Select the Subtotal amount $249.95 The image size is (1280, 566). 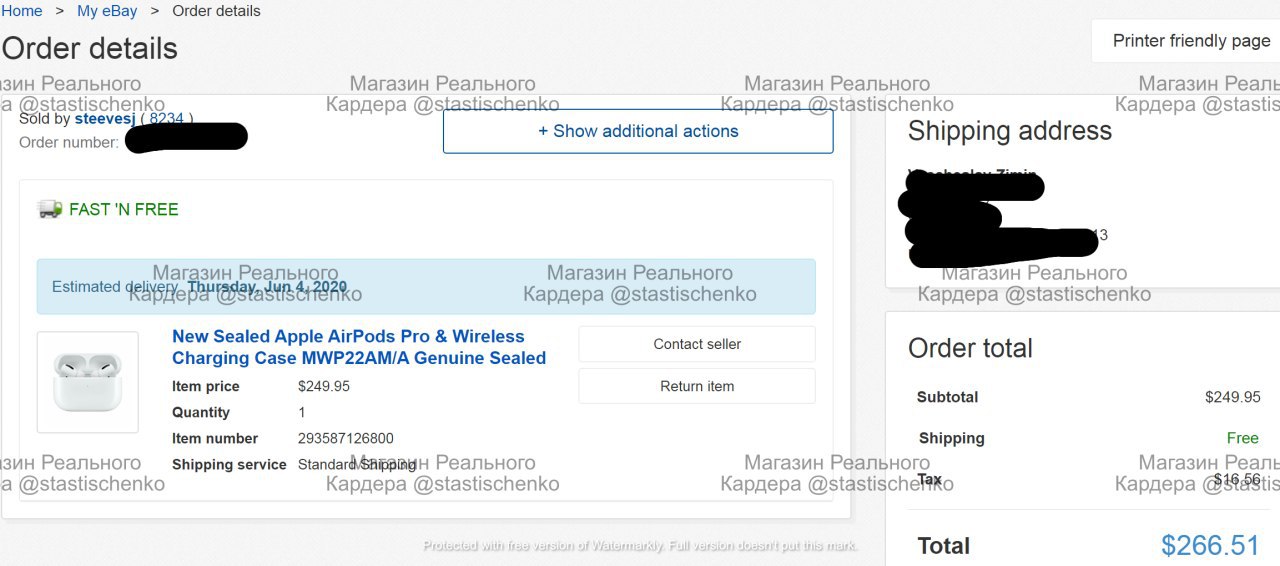(x=1233, y=397)
